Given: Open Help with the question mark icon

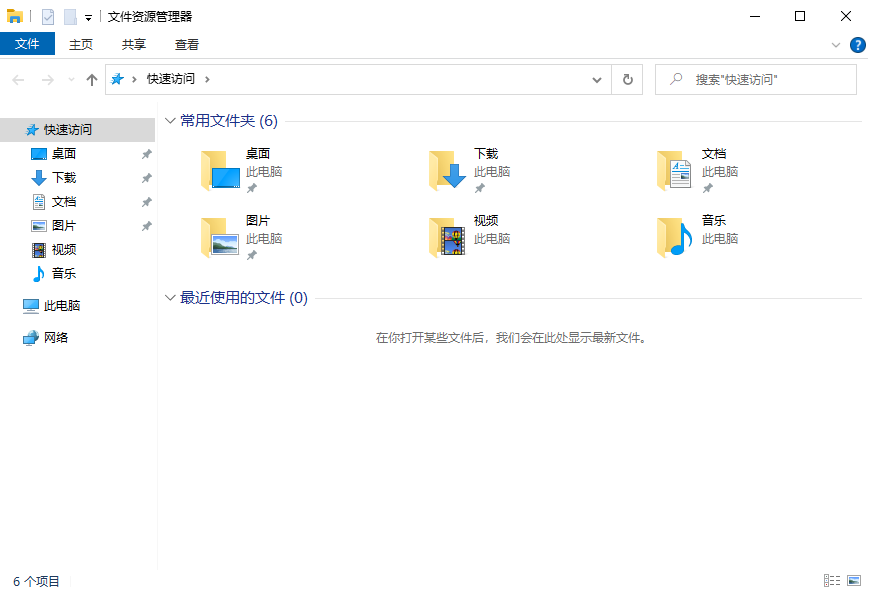Looking at the screenshot, I should tap(857, 45).
